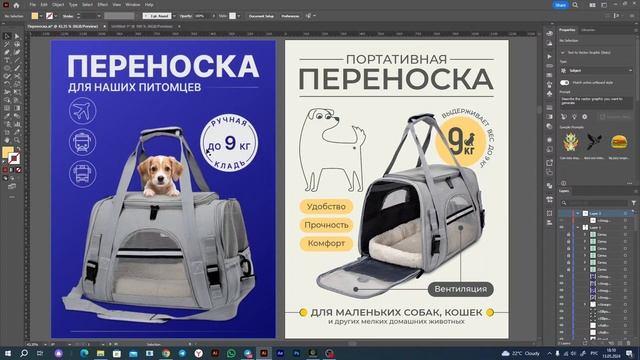Open the Object menu
This screenshot has width=640, height=360.
coord(58,5)
